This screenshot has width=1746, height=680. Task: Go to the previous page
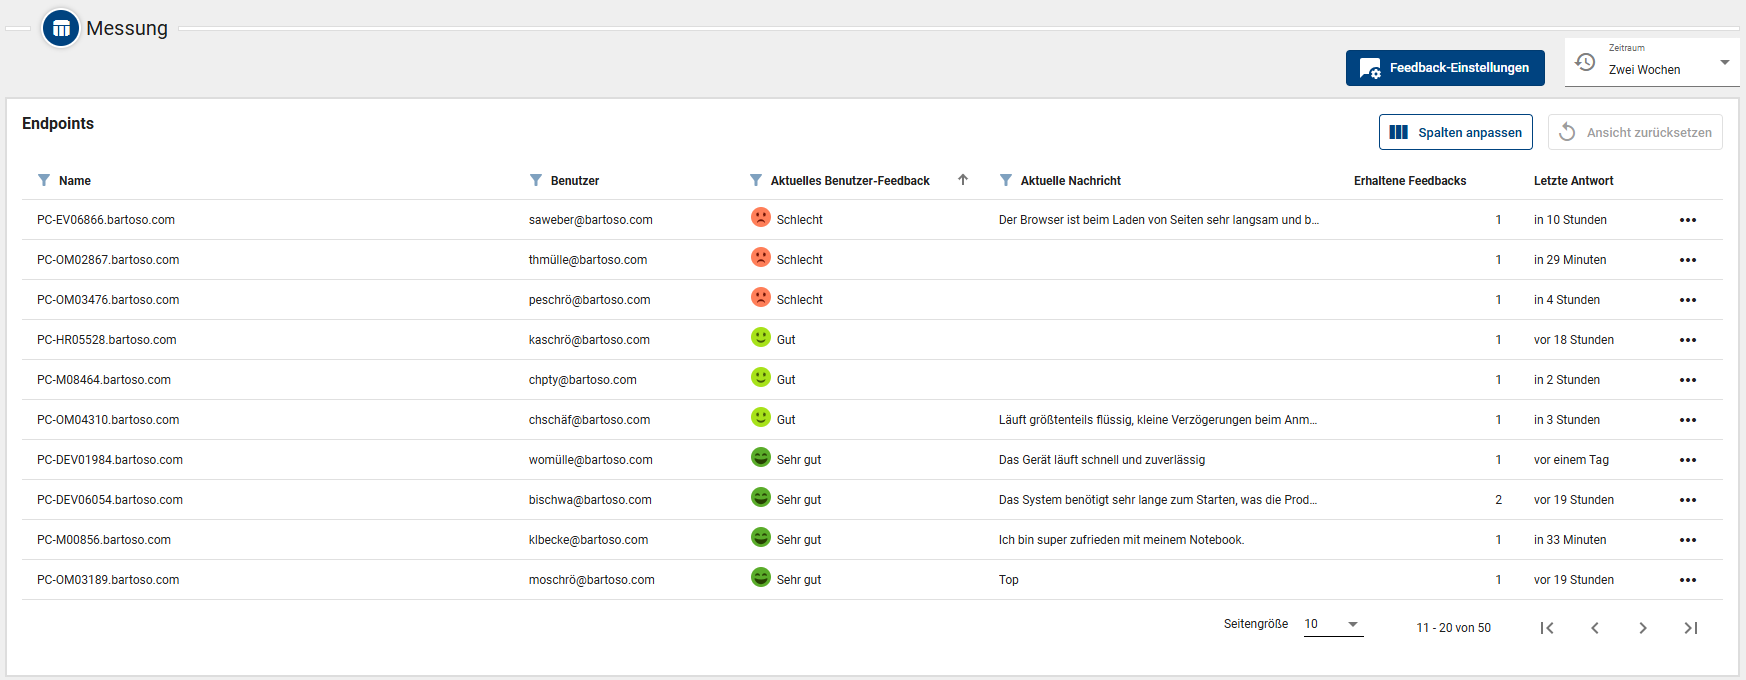coord(1595,628)
